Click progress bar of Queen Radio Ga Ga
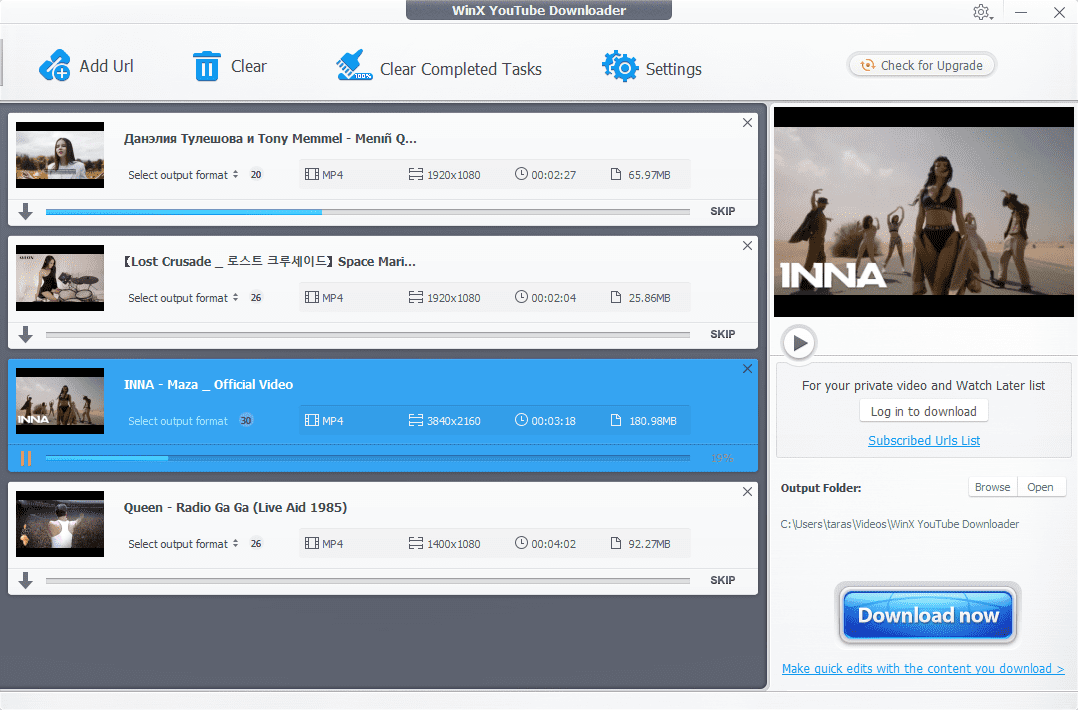Screen dimensions: 1078x710 368,581
